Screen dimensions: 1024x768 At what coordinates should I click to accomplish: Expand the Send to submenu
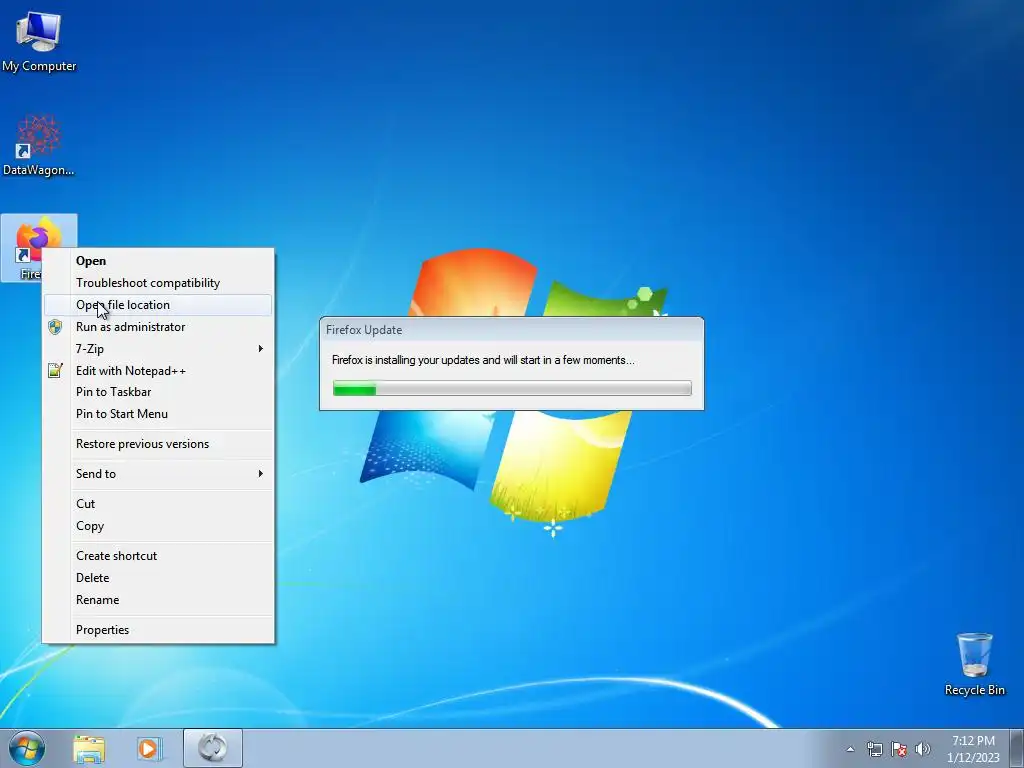(x=157, y=473)
